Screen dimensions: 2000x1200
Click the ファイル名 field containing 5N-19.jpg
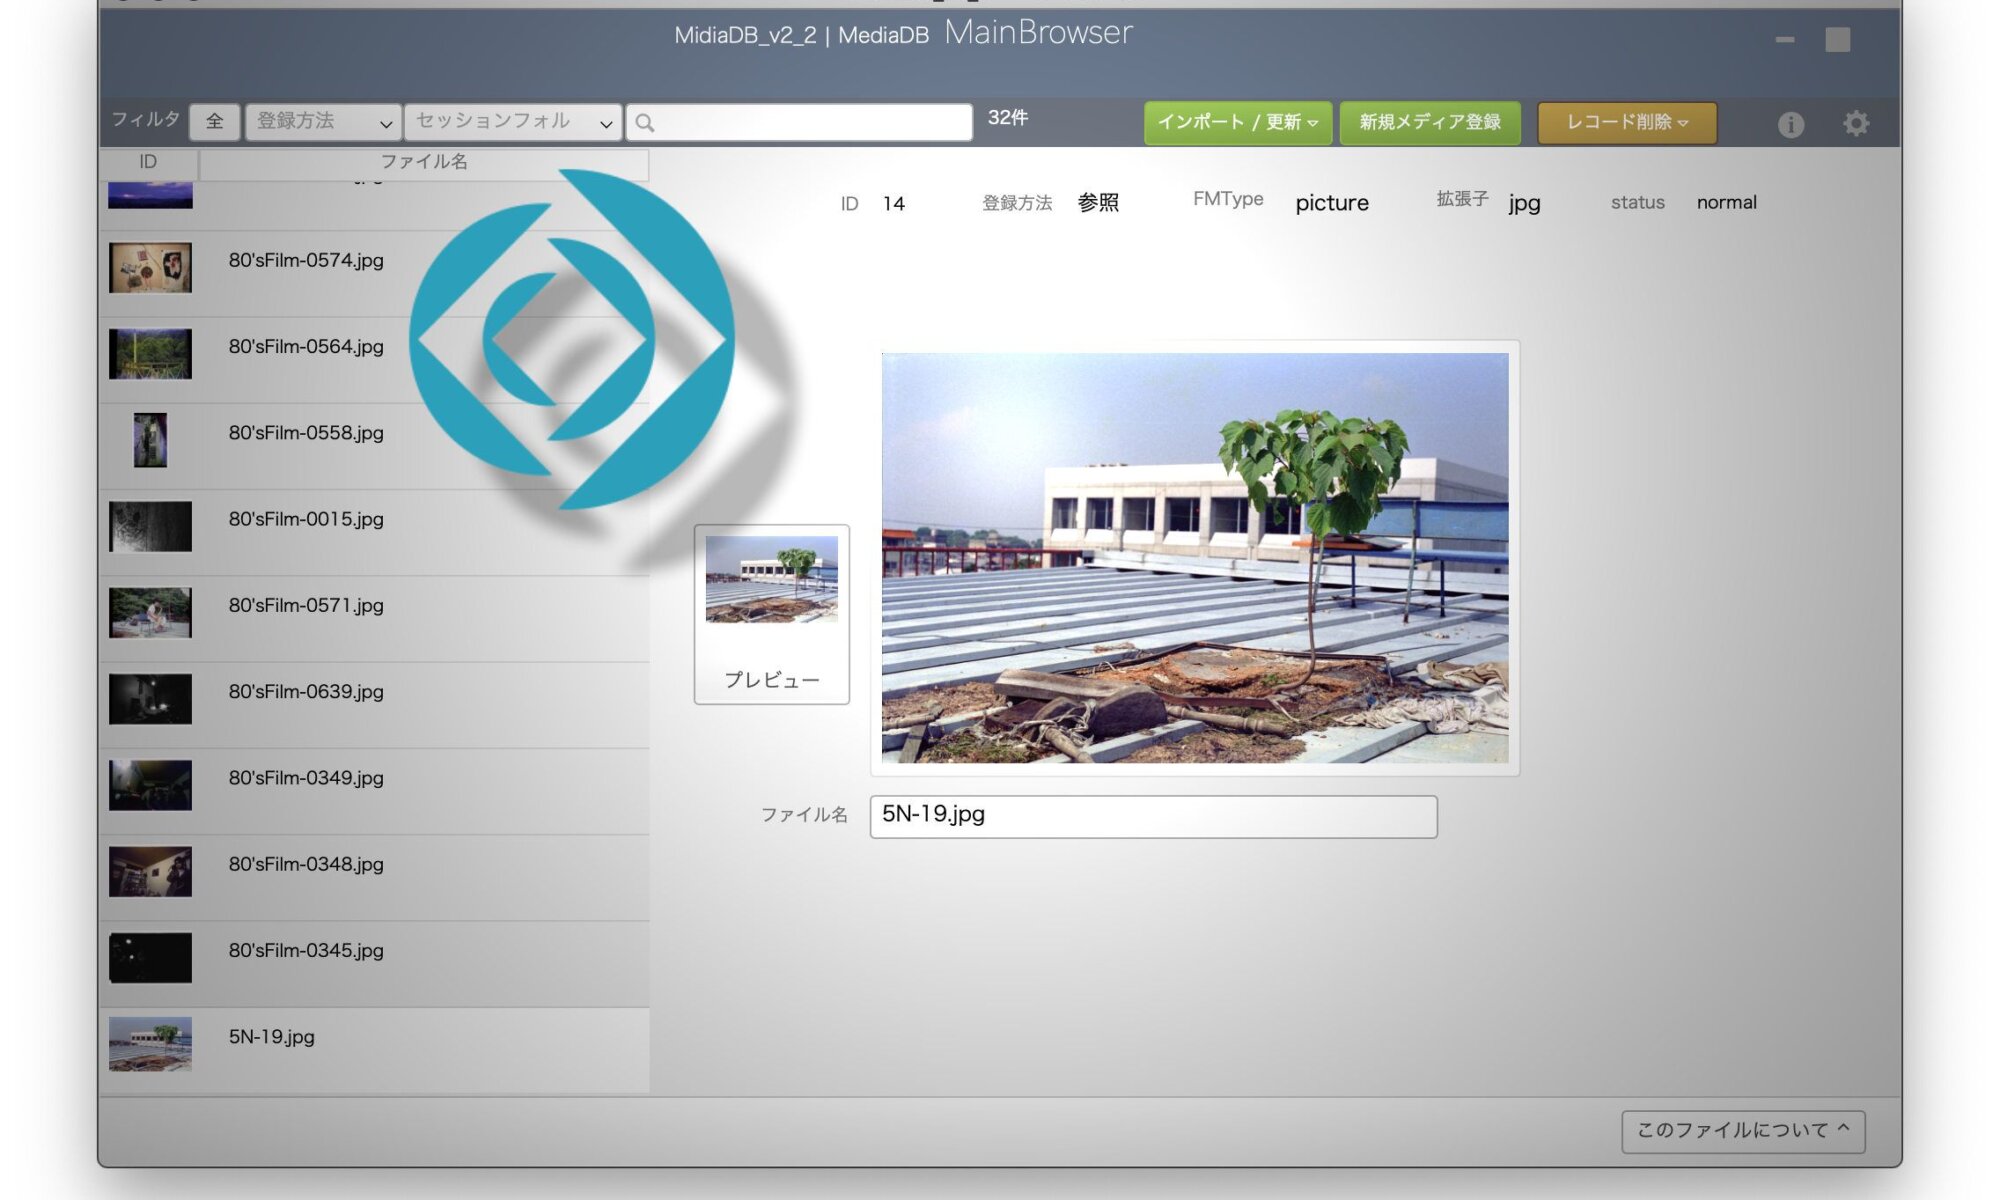pos(1153,816)
